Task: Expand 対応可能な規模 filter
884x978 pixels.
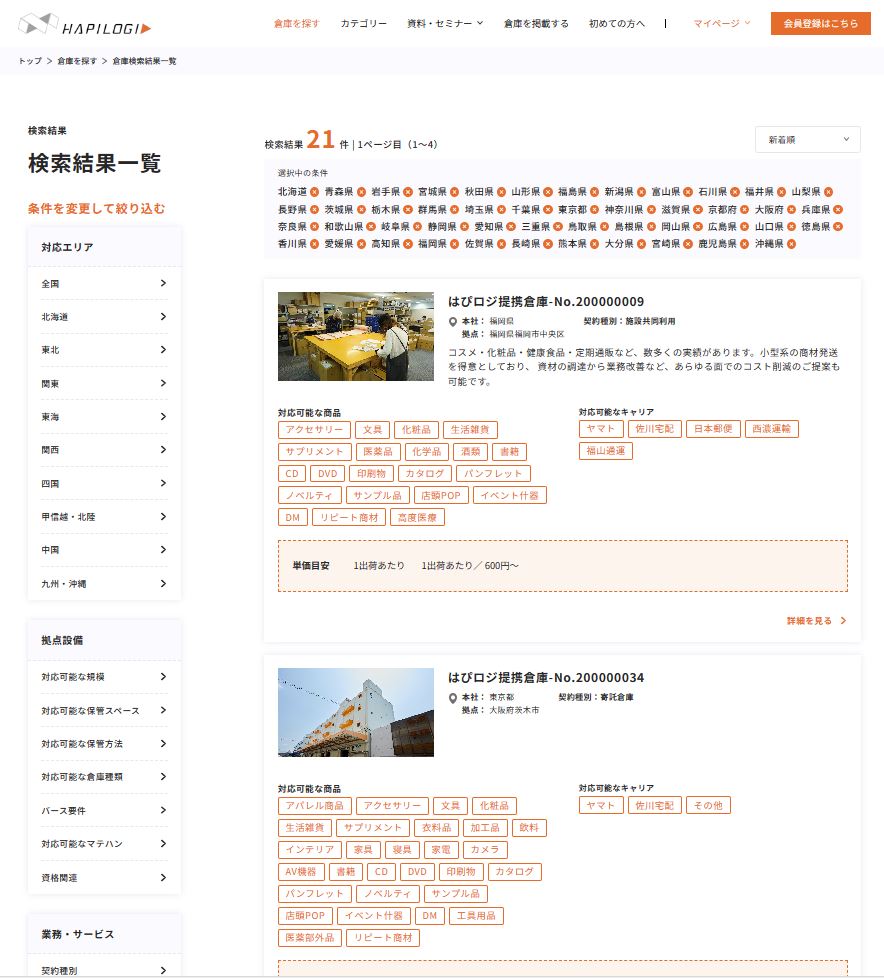Action: pos(104,677)
